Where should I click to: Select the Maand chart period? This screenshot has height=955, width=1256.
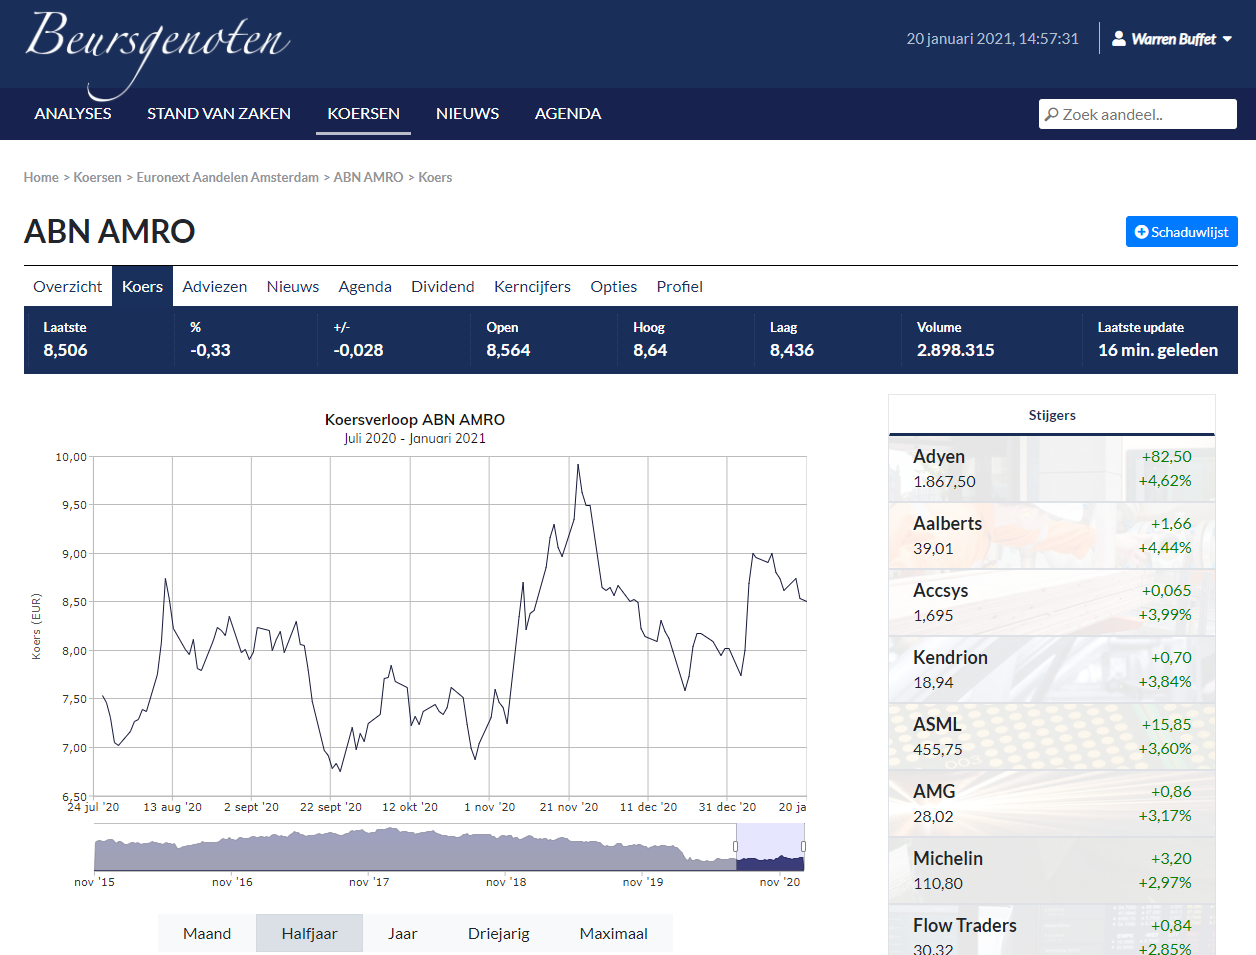pyautogui.click(x=207, y=934)
